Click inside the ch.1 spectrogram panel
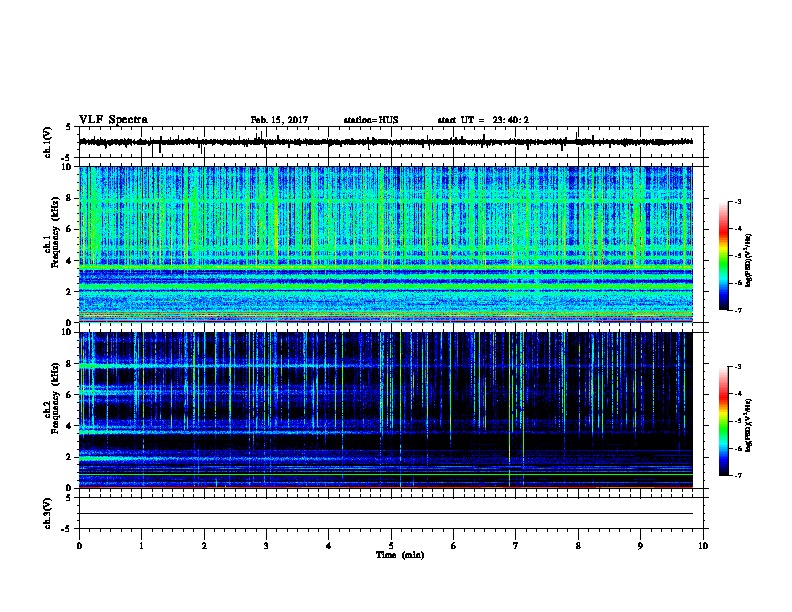Image resolution: width=792 pixels, height=612 pixels. point(386,244)
